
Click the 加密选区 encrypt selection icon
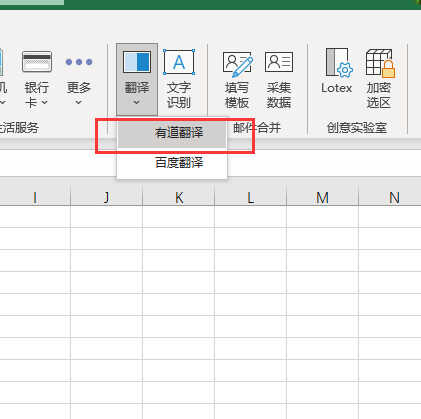coord(380,63)
